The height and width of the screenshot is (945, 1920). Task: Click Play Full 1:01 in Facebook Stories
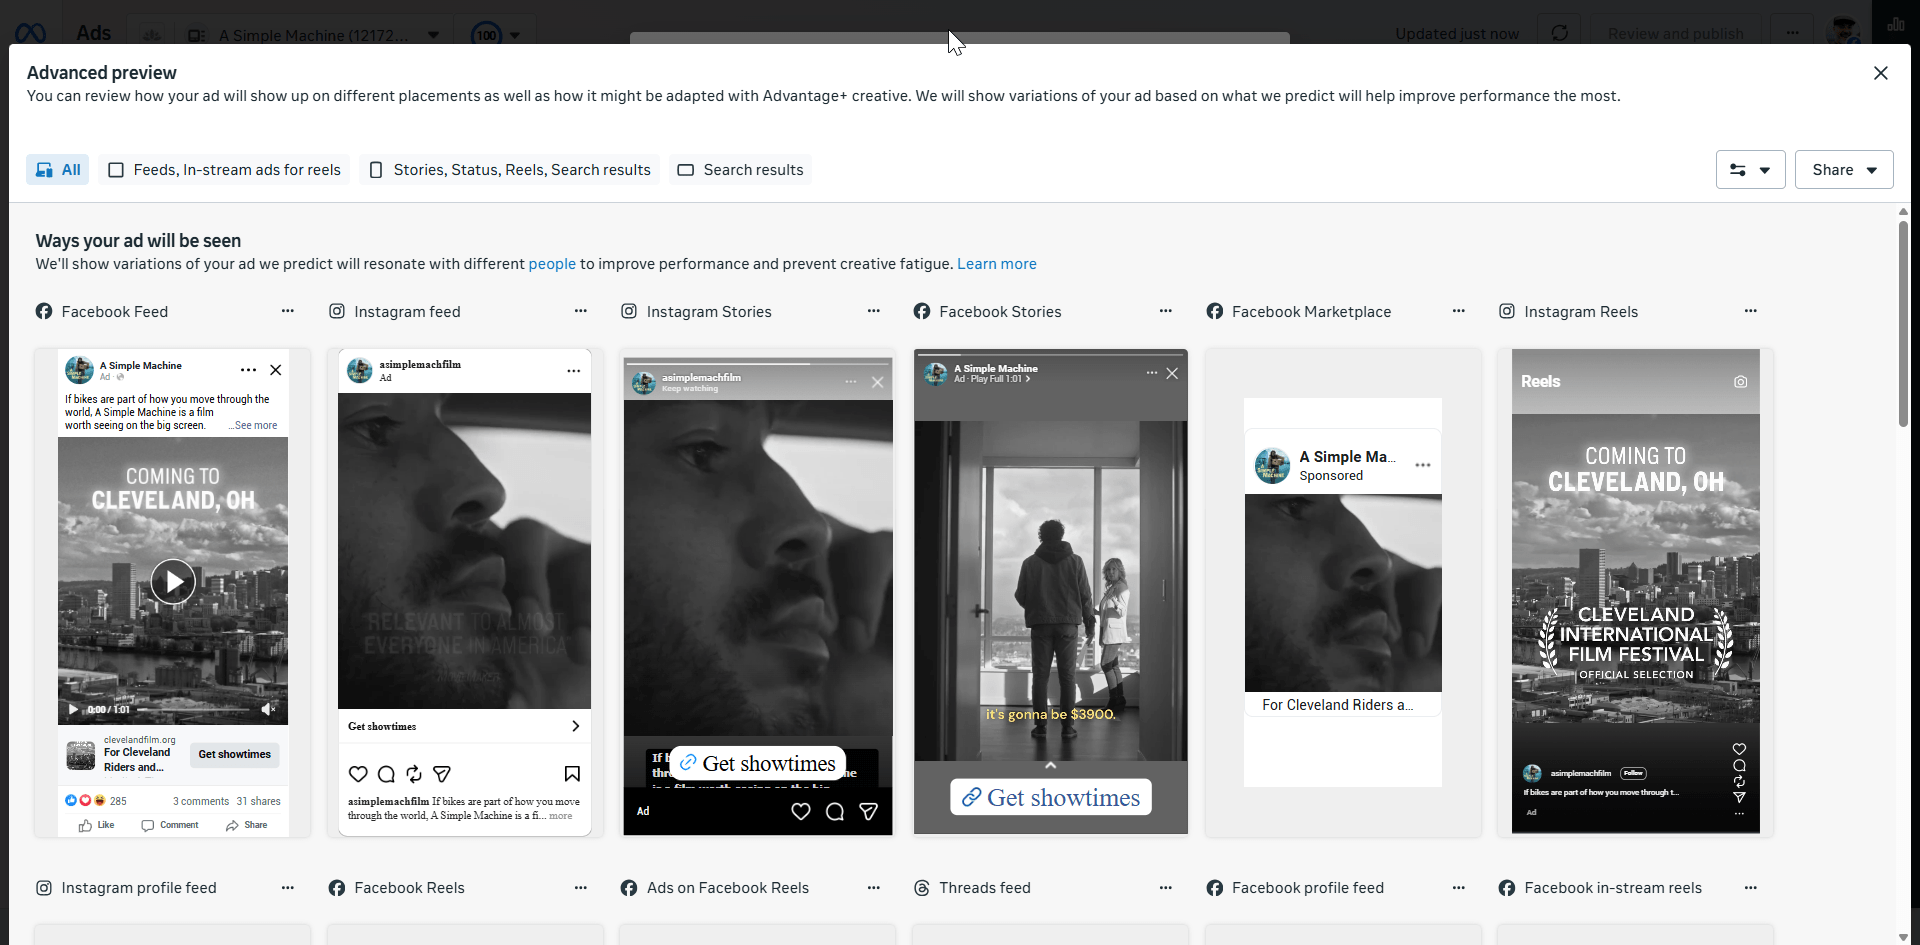tap(1000, 379)
